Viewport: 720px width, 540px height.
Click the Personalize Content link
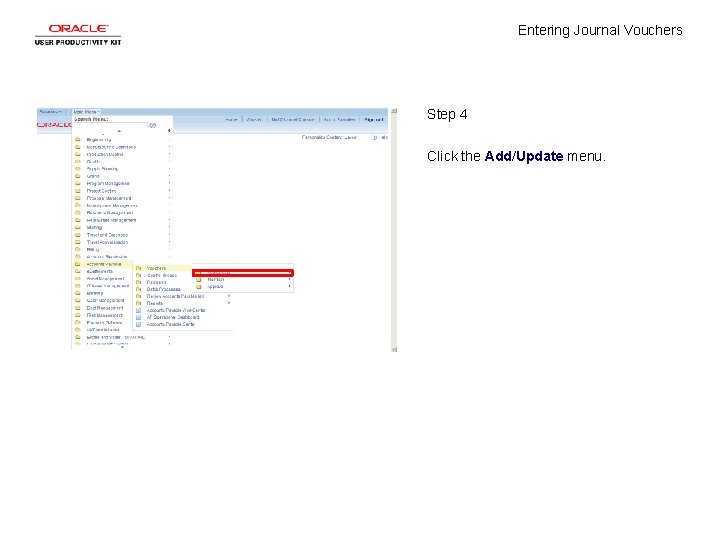321,137
